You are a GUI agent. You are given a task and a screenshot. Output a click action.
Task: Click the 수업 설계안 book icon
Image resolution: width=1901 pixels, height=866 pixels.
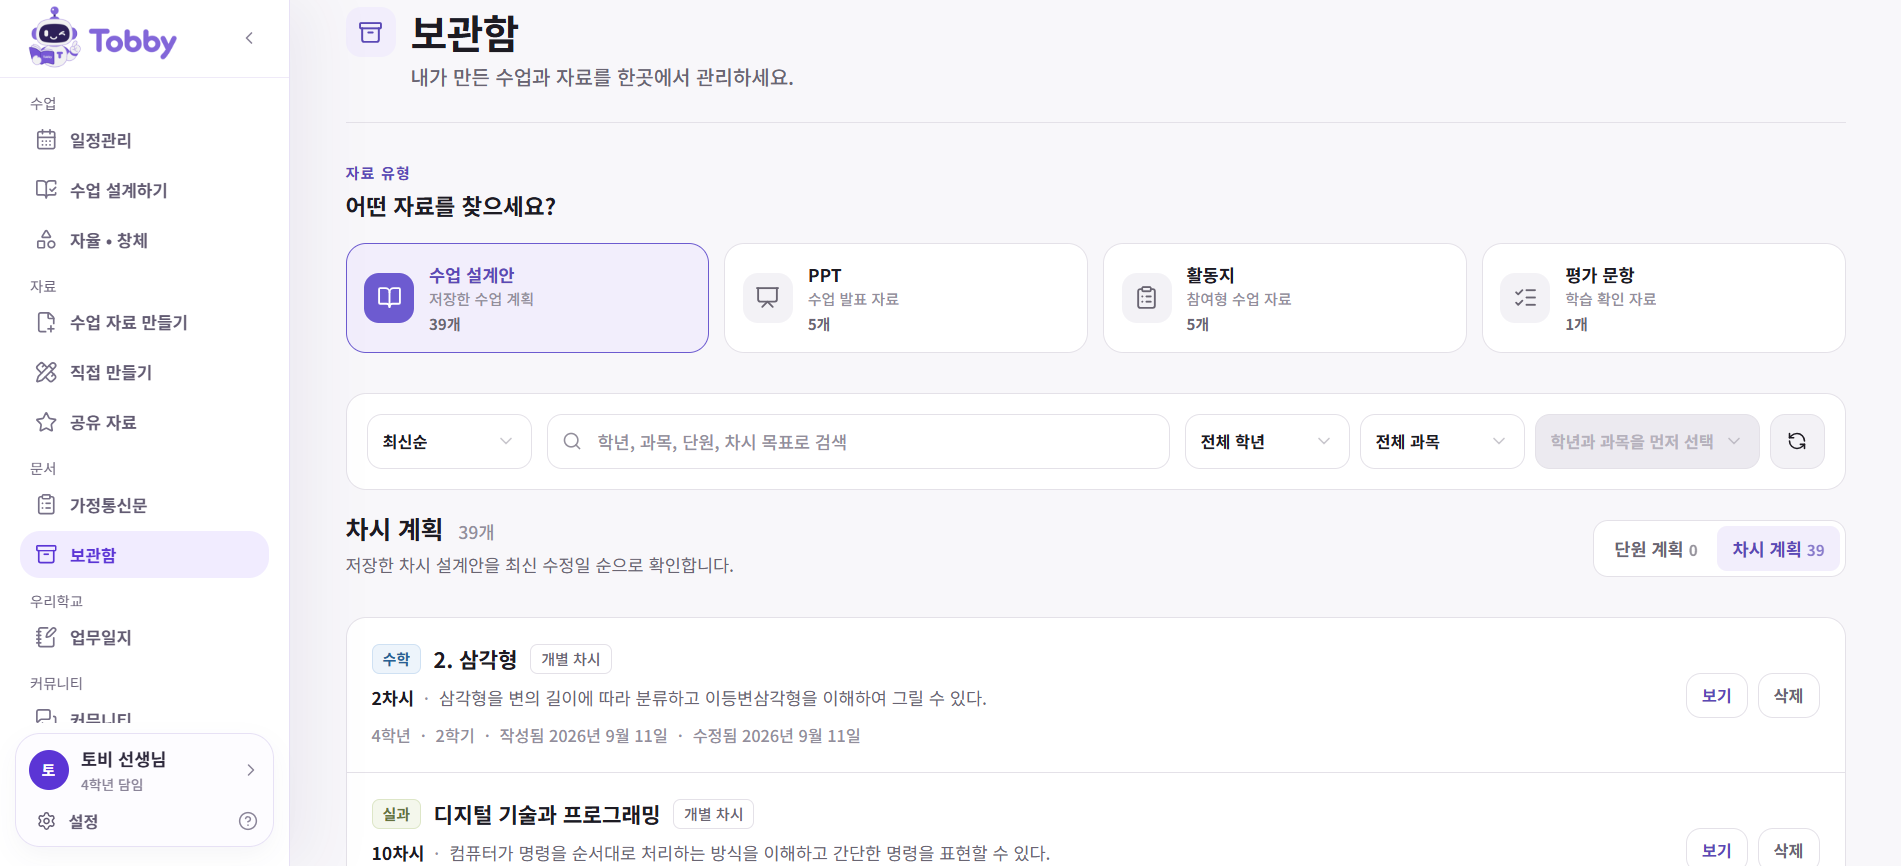point(389,298)
